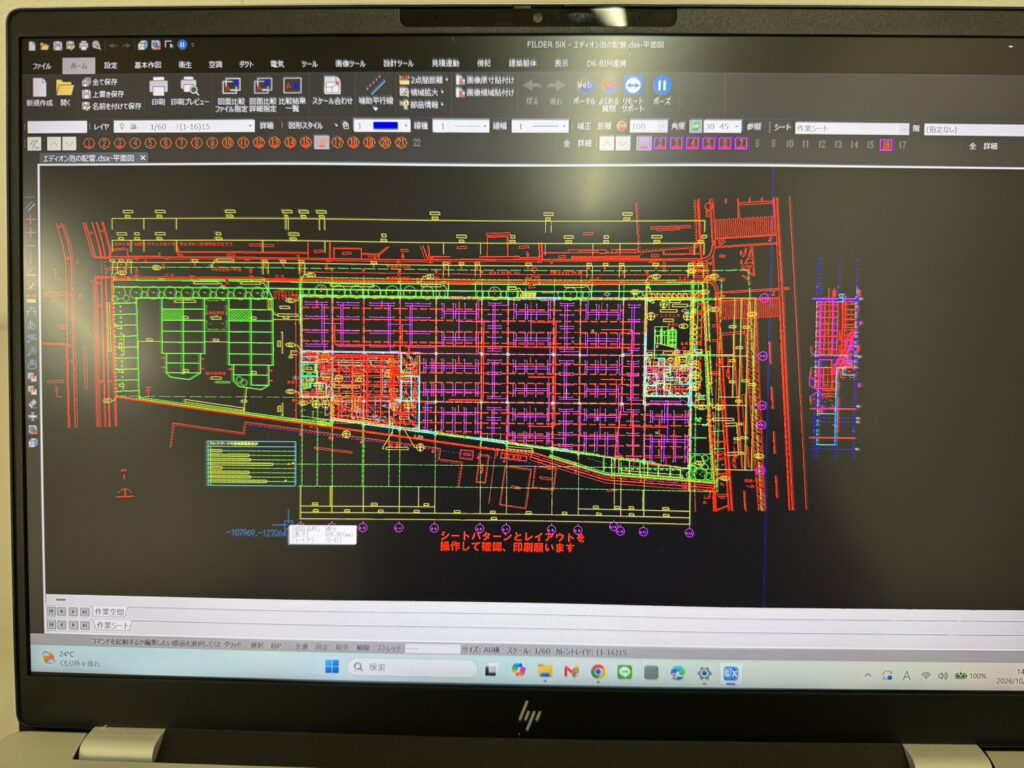Toggle the green 角度 angle lock icon
This screenshot has height=768, width=1024.
696,126
